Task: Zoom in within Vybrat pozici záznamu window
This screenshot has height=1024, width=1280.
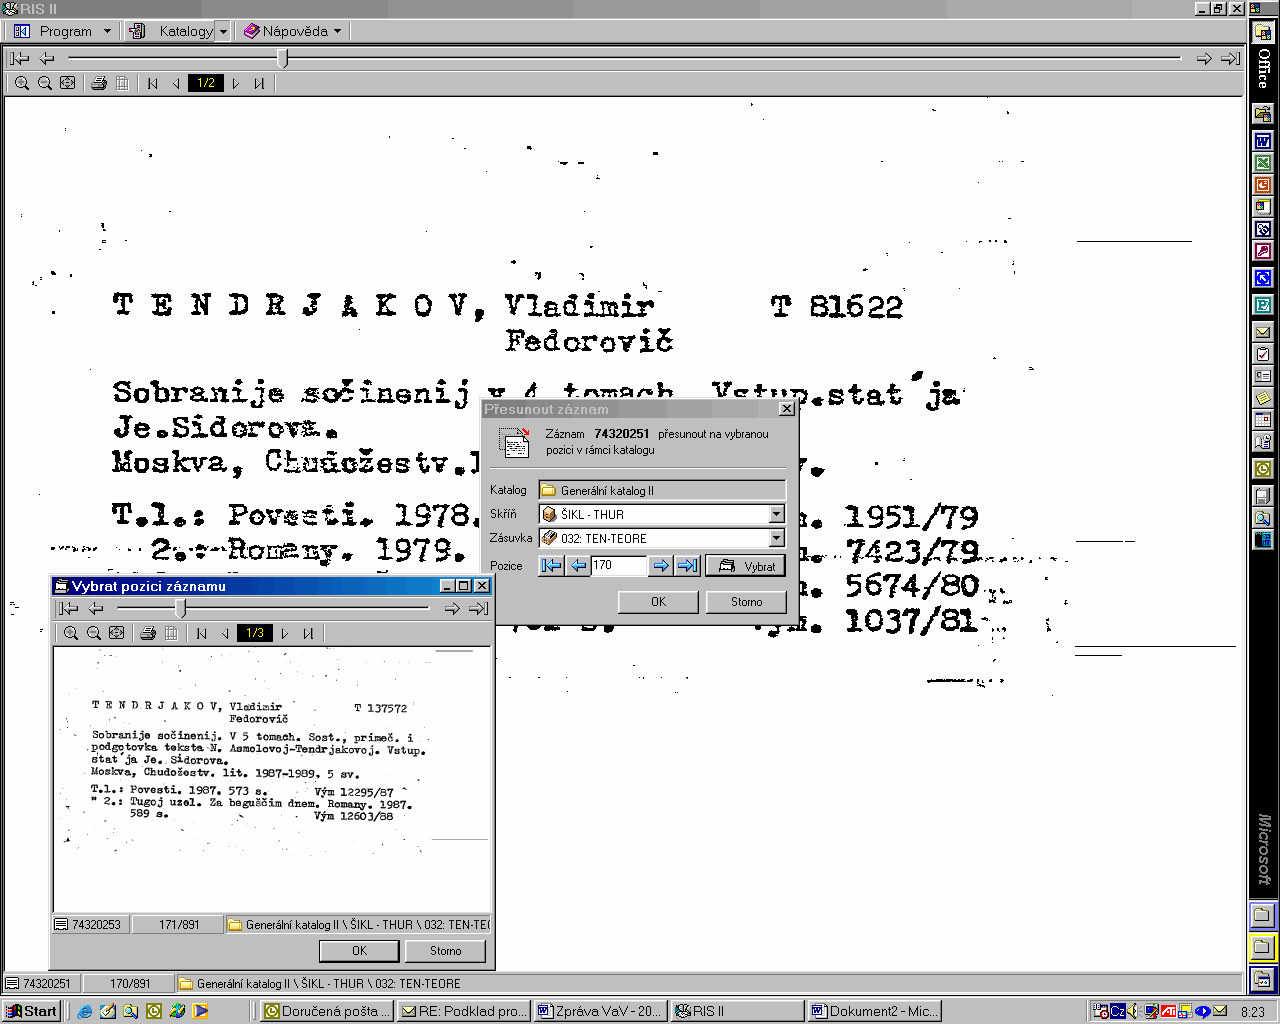Action: click(x=71, y=633)
